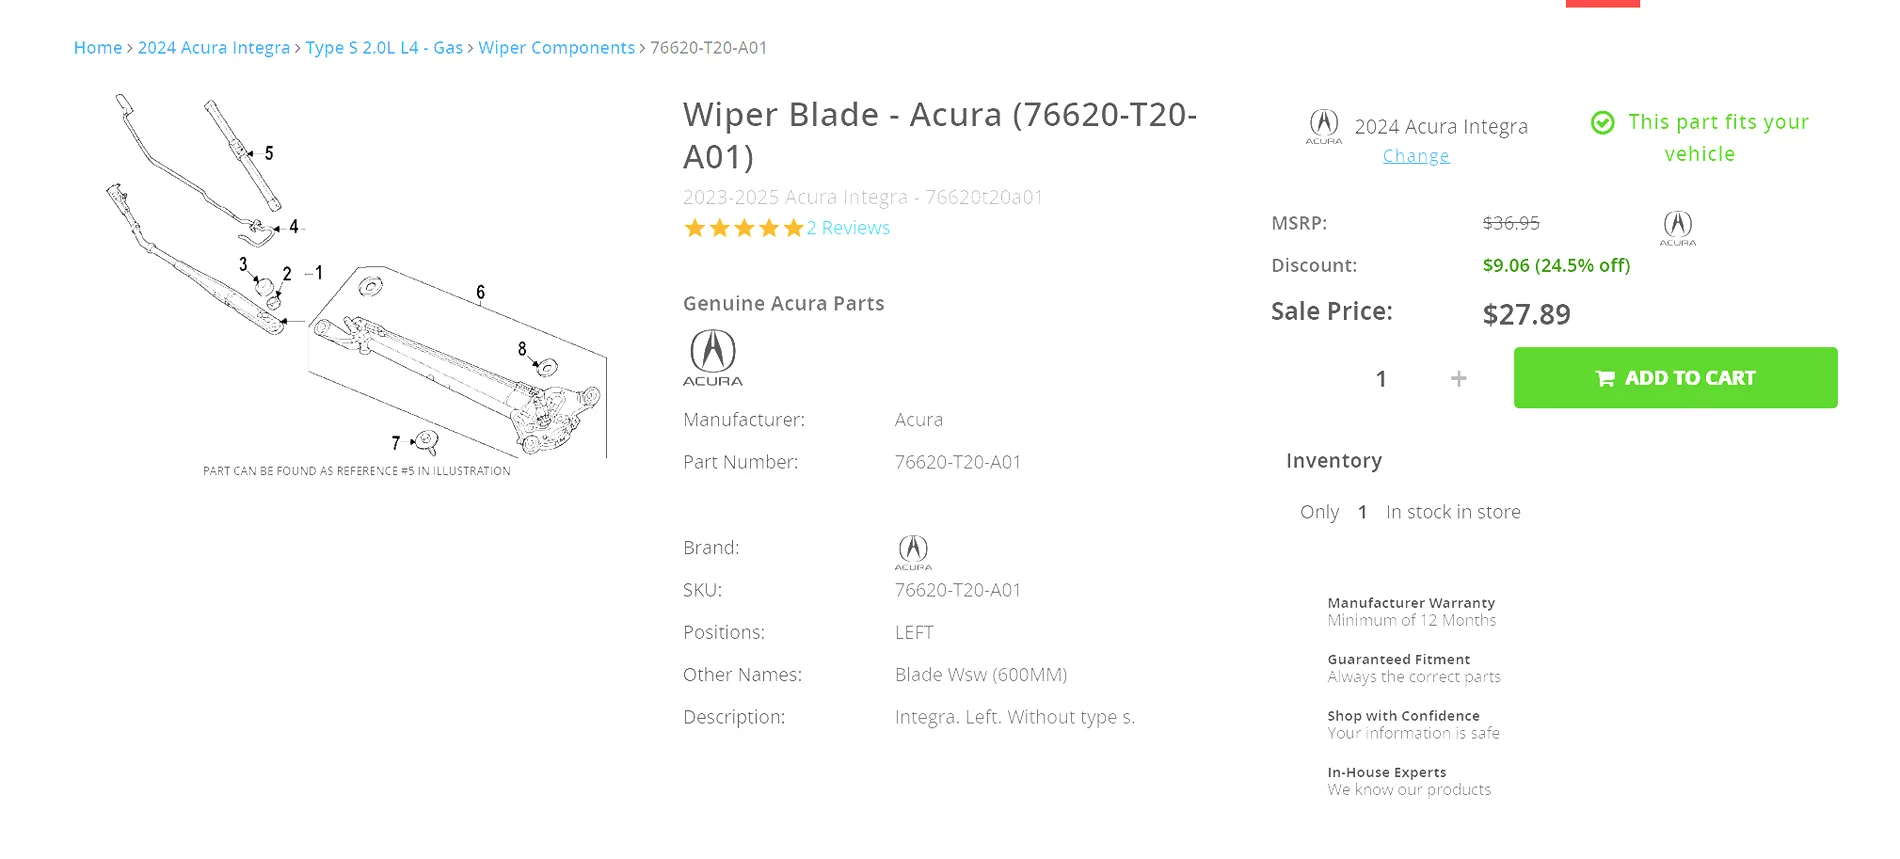Select Type S 2.0L L4 - Gas breadcrumb
The image size is (1900, 859).
point(384,47)
